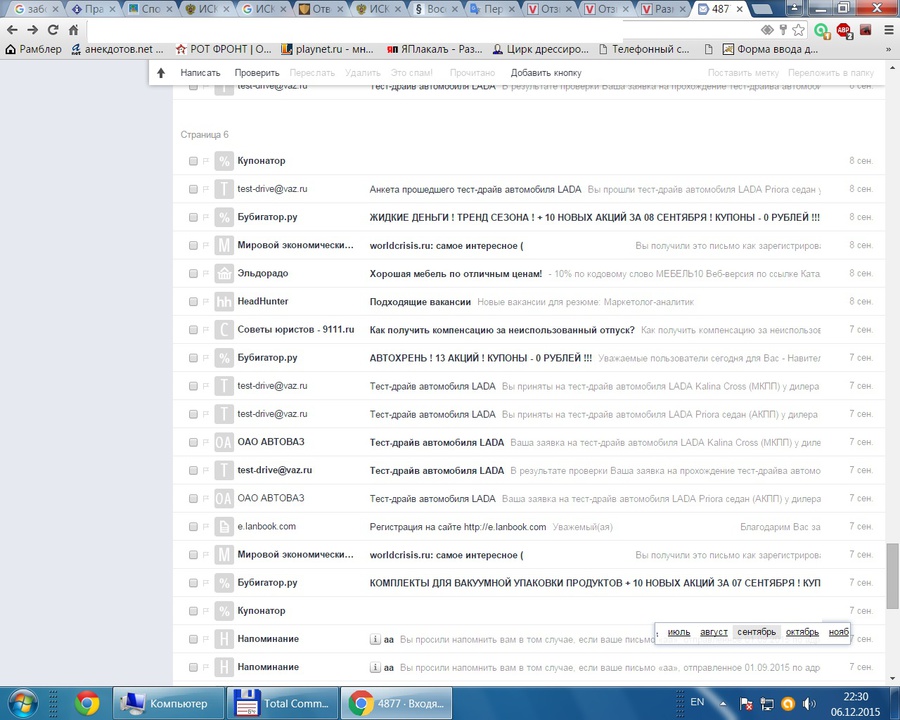Open the Action Center flag in the tray
This screenshot has width=900, height=720.
[x=746, y=703]
